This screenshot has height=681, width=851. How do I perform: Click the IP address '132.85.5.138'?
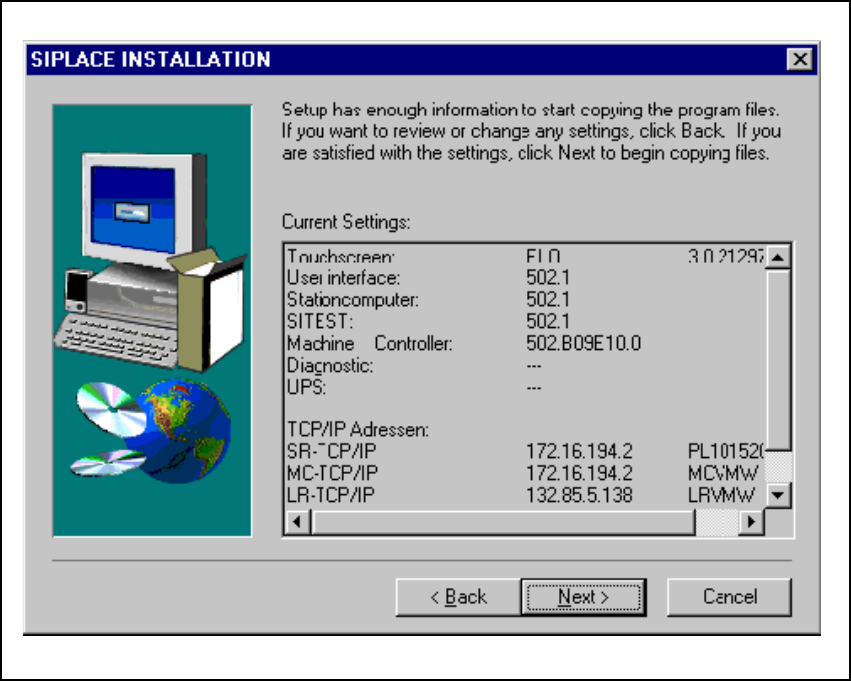pos(579,495)
